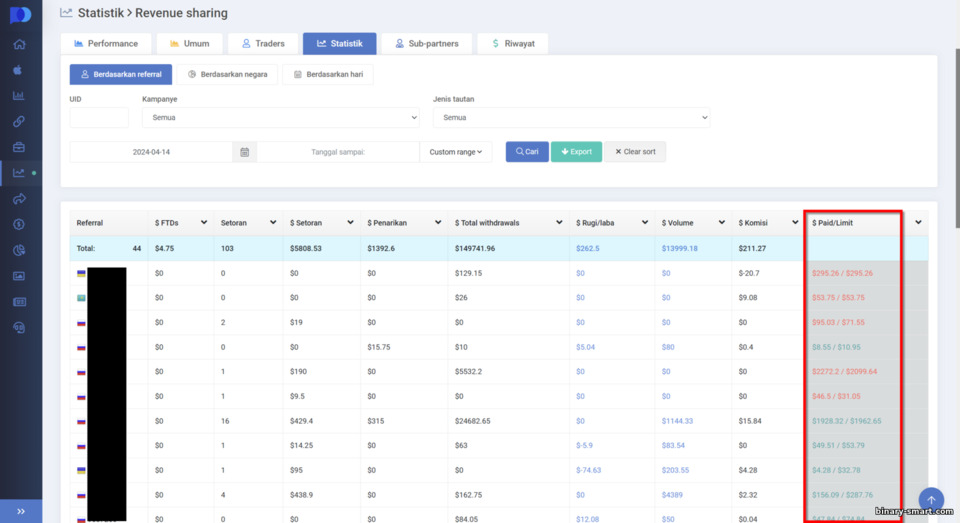Click the $ Paid/Limit column header
The image size is (960, 523).
coord(832,223)
